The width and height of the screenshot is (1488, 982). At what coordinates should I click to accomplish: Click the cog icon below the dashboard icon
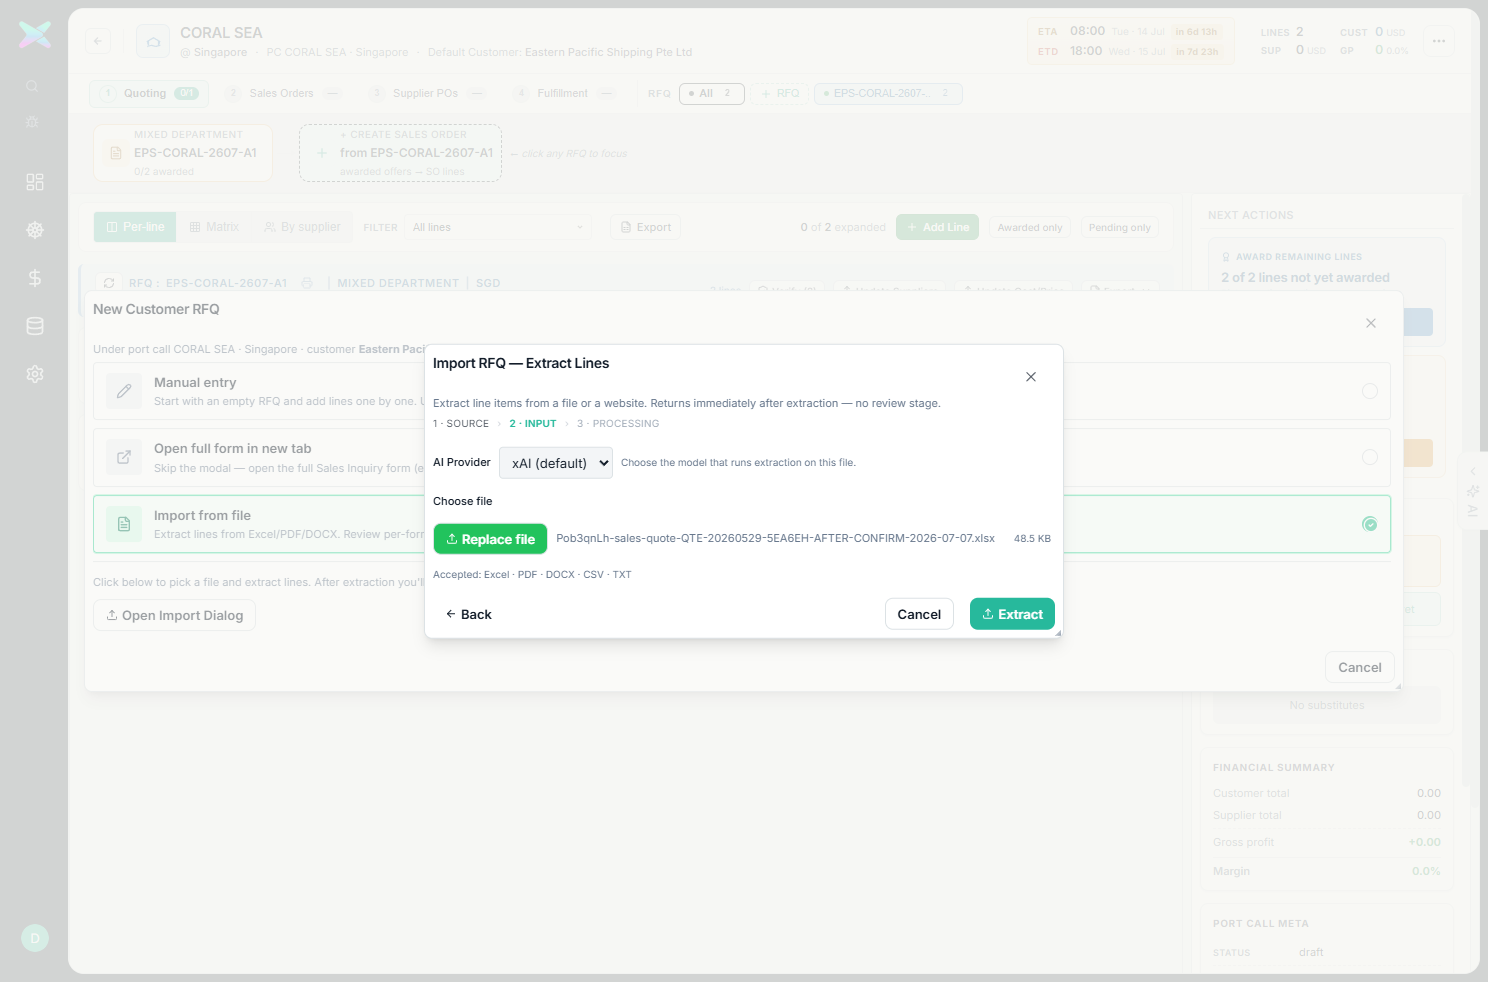[x=35, y=230]
